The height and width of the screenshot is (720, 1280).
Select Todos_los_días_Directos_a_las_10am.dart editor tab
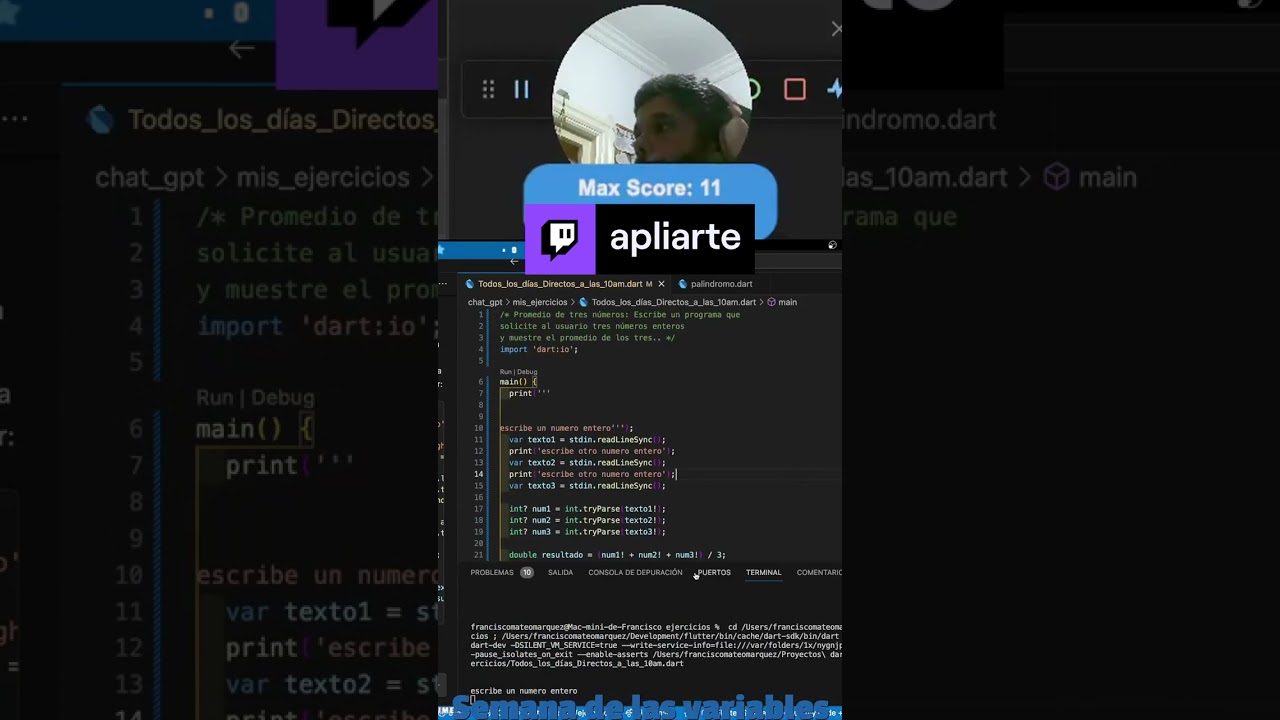coord(560,284)
